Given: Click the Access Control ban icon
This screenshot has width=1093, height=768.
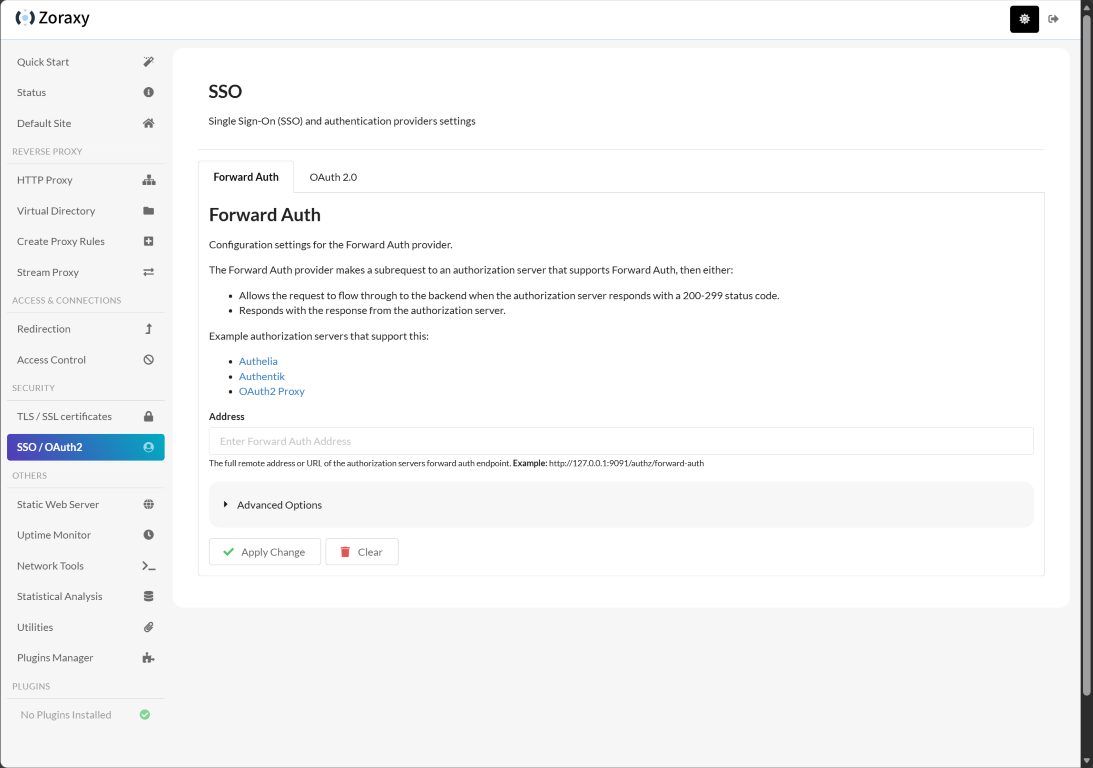Looking at the screenshot, I should 148,360.
